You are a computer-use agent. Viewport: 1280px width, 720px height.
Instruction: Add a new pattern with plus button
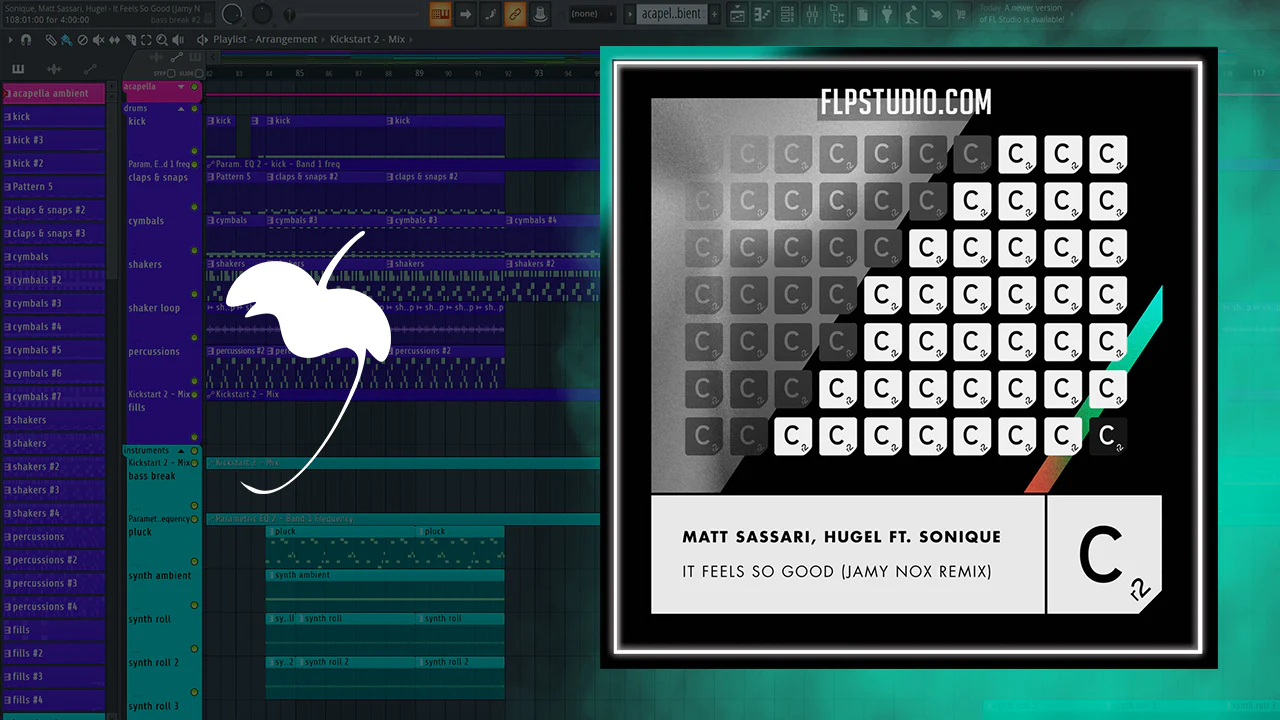click(714, 14)
